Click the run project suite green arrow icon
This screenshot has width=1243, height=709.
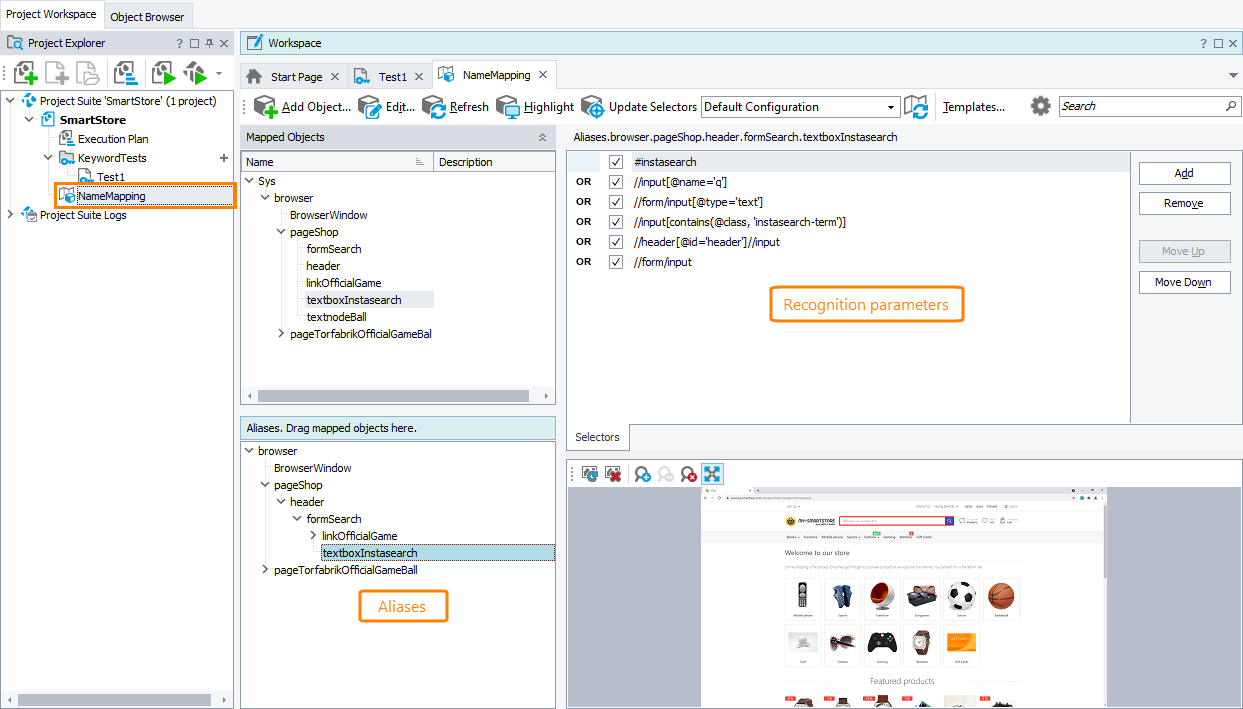pyautogui.click(x=163, y=73)
